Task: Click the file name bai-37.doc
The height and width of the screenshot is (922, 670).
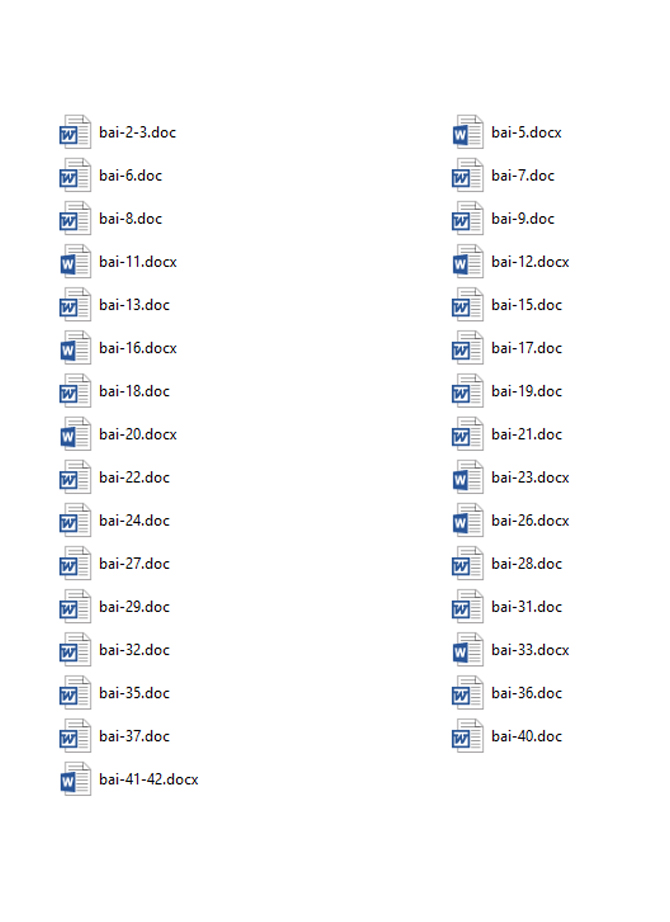Action: tap(134, 736)
